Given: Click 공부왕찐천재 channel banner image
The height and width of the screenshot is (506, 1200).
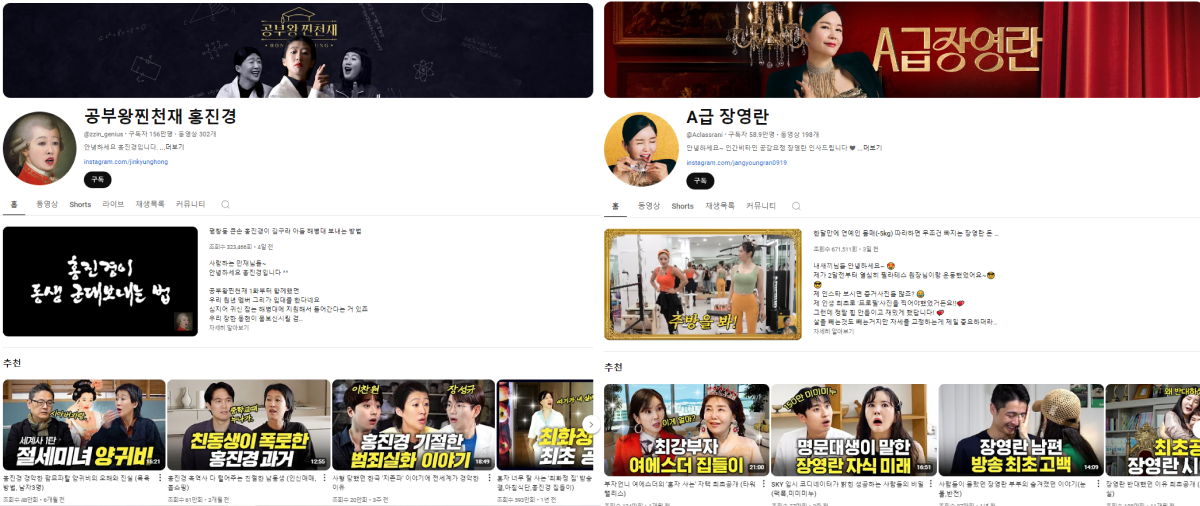Looking at the screenshot, I should tap(297, 49).
